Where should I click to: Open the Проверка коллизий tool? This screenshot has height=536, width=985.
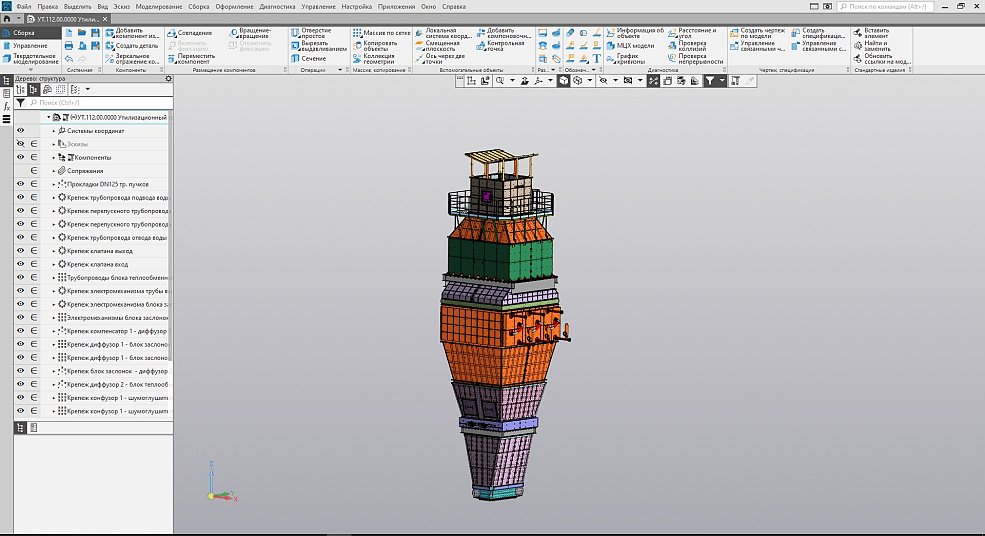(692, 45)
